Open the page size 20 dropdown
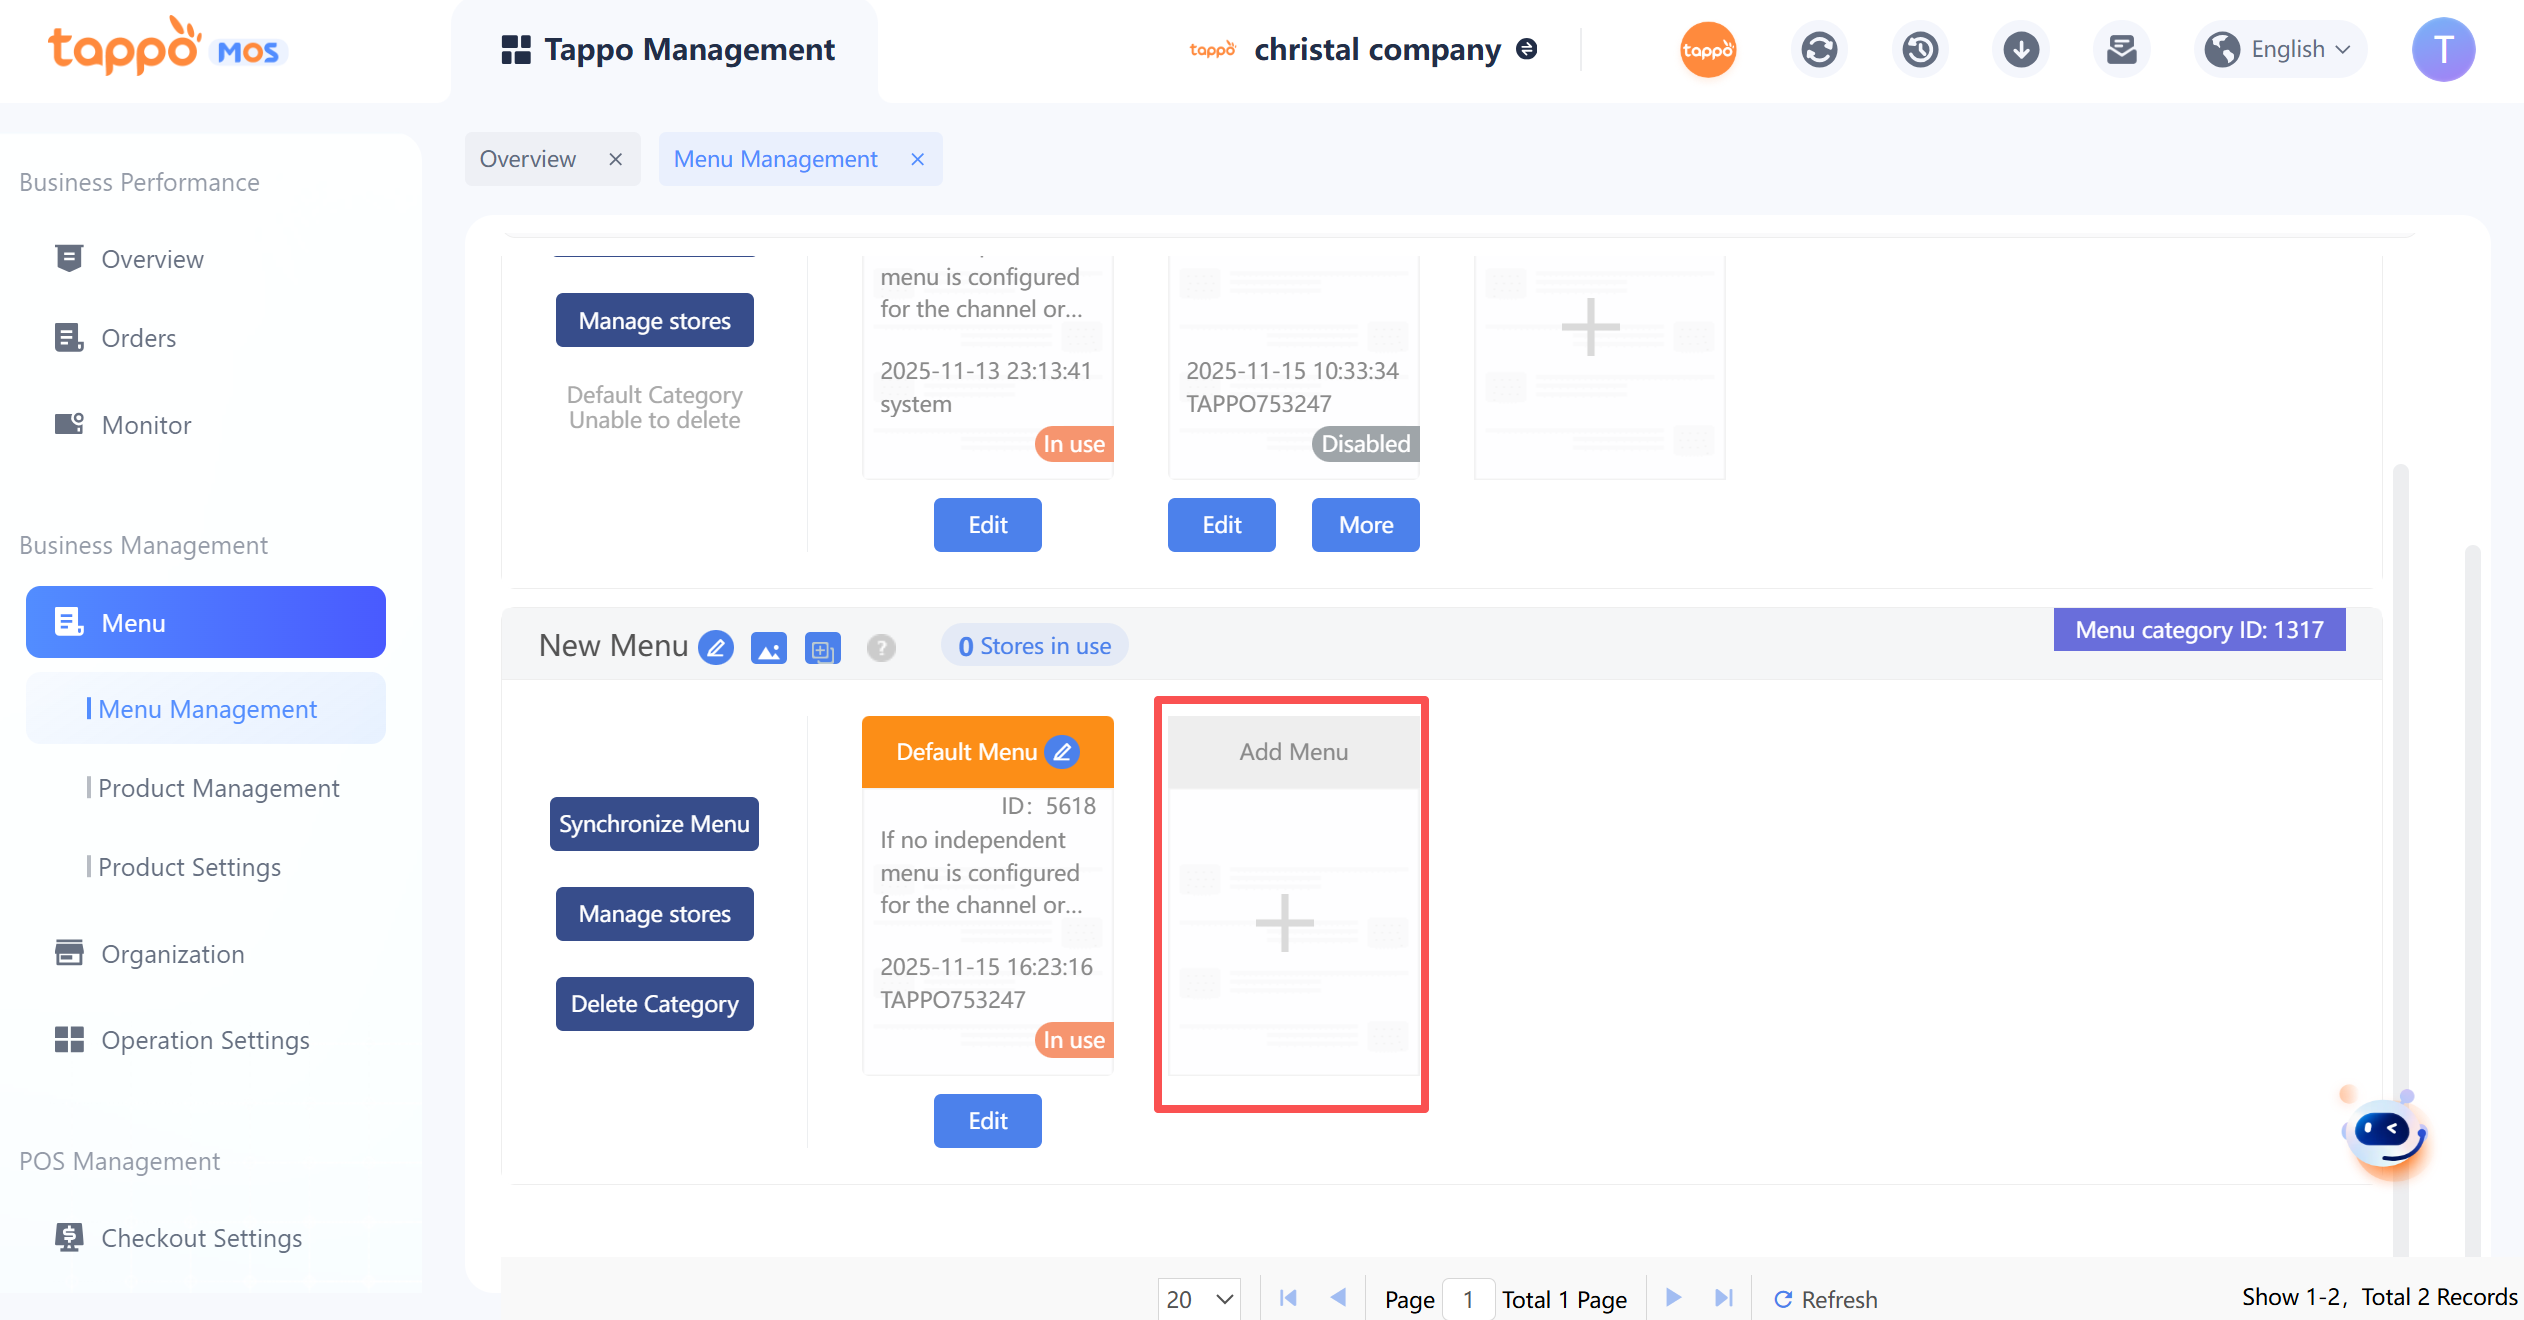The image size is (2524, 1320). (x=1199, y=1298)
